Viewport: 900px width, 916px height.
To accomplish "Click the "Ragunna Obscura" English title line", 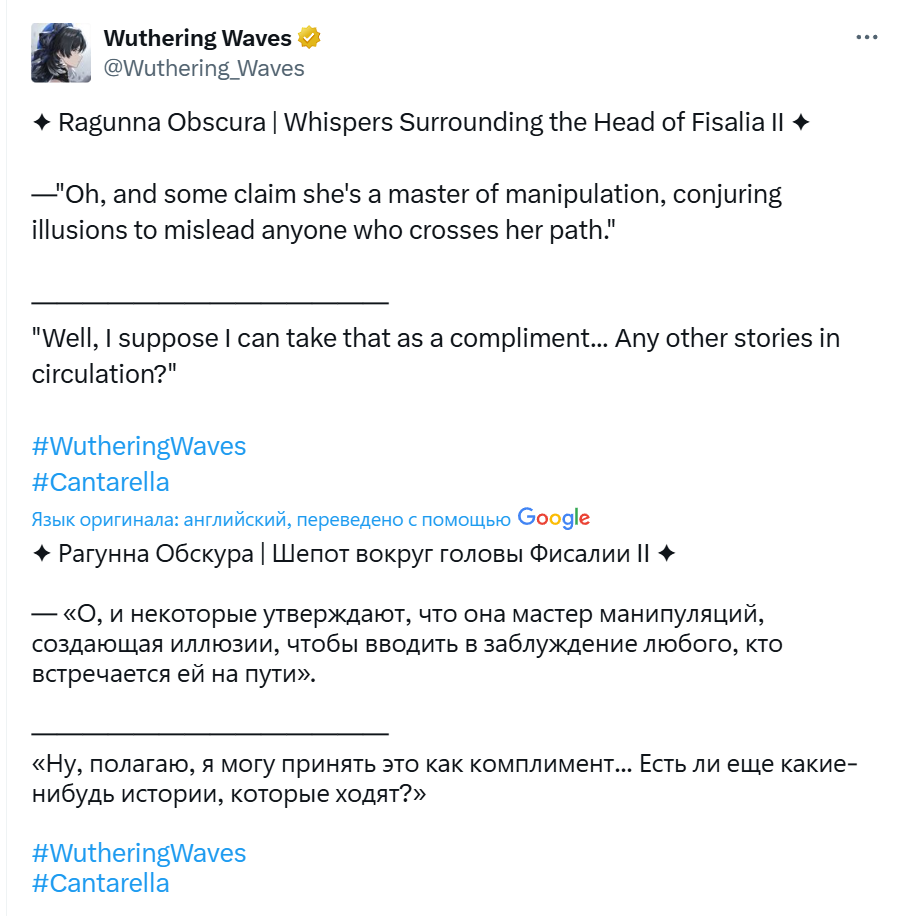I will click(x=421, y=123).
